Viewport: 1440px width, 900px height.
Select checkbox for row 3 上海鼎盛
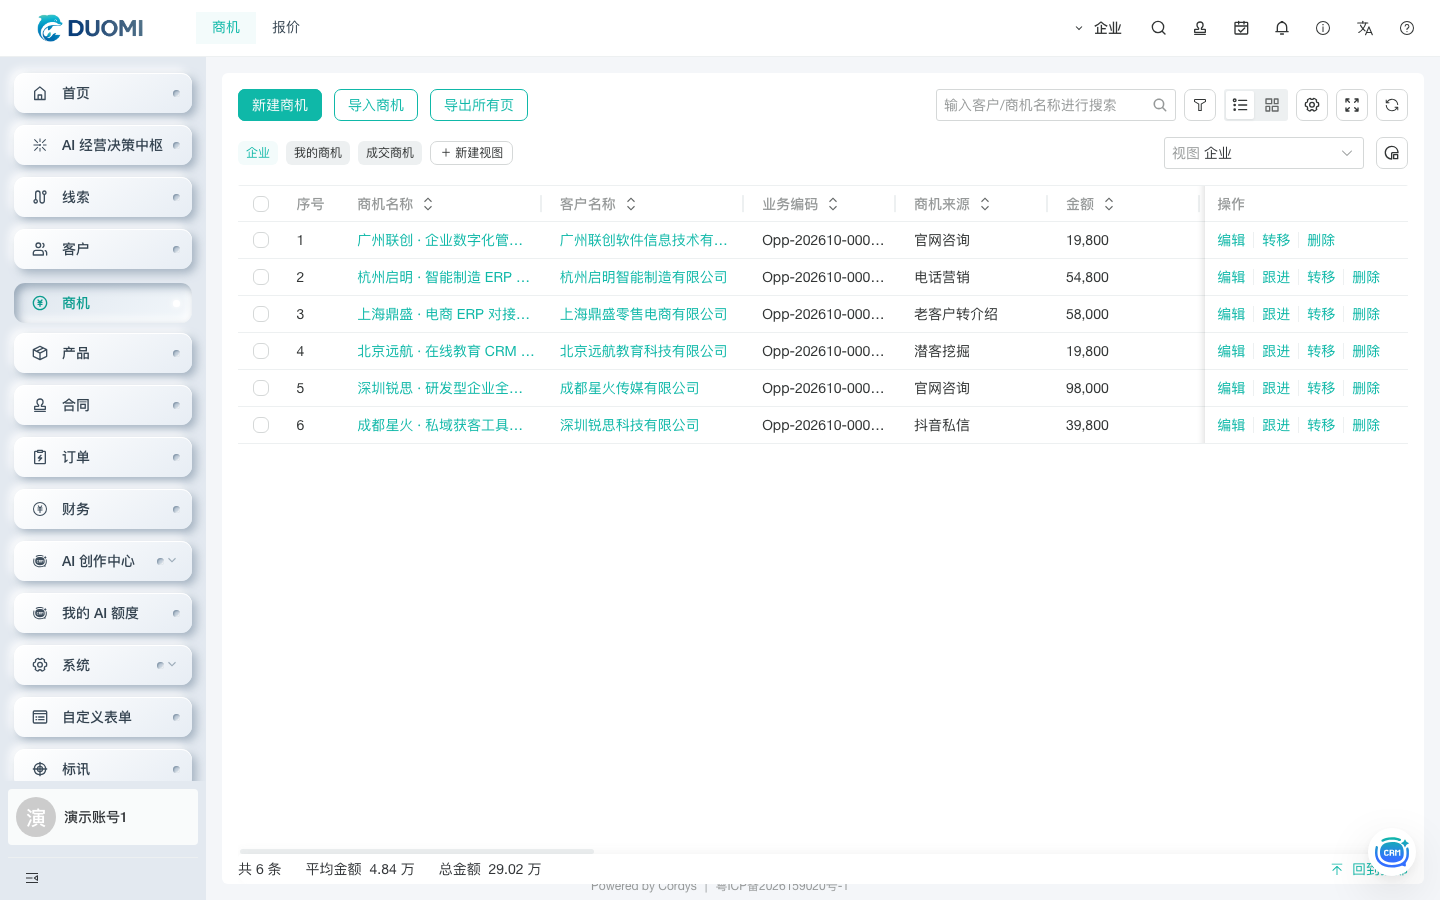tap(261, 314)
